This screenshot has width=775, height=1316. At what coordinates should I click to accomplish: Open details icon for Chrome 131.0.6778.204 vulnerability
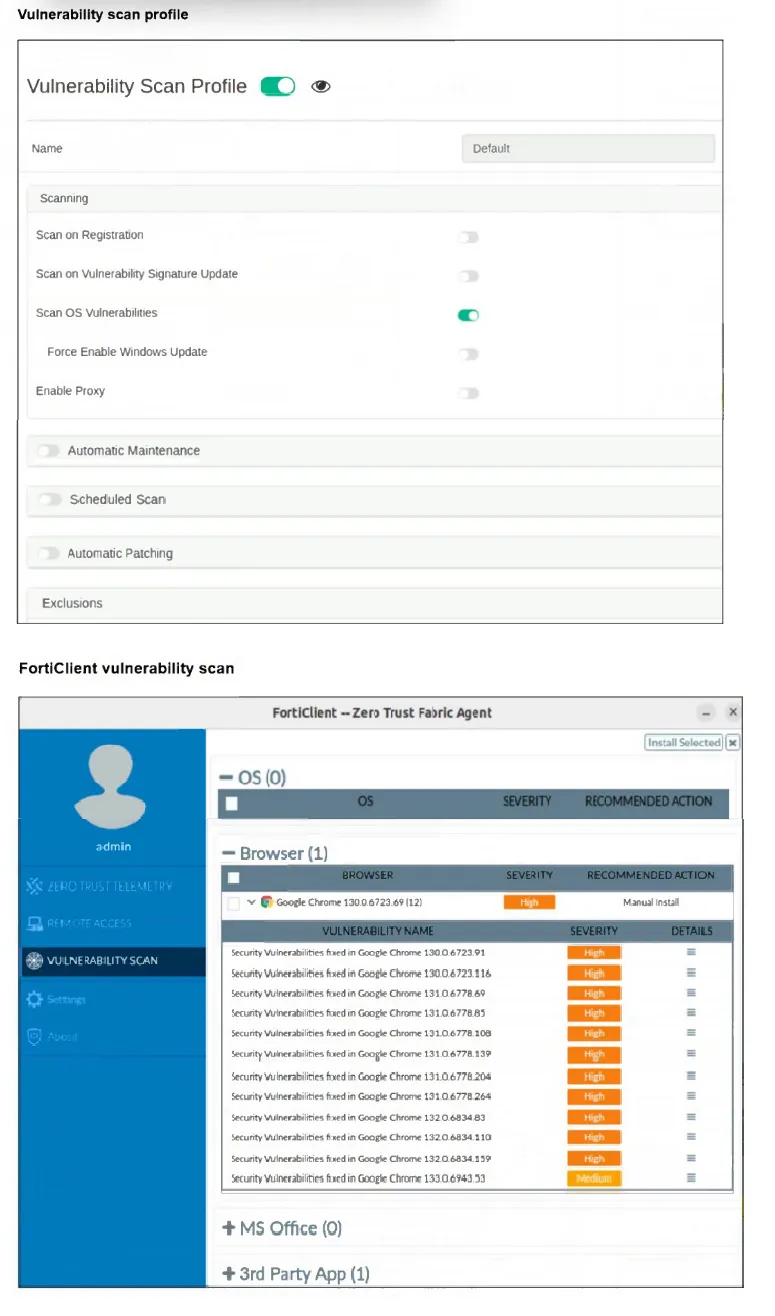click(x=691, y=1076)
